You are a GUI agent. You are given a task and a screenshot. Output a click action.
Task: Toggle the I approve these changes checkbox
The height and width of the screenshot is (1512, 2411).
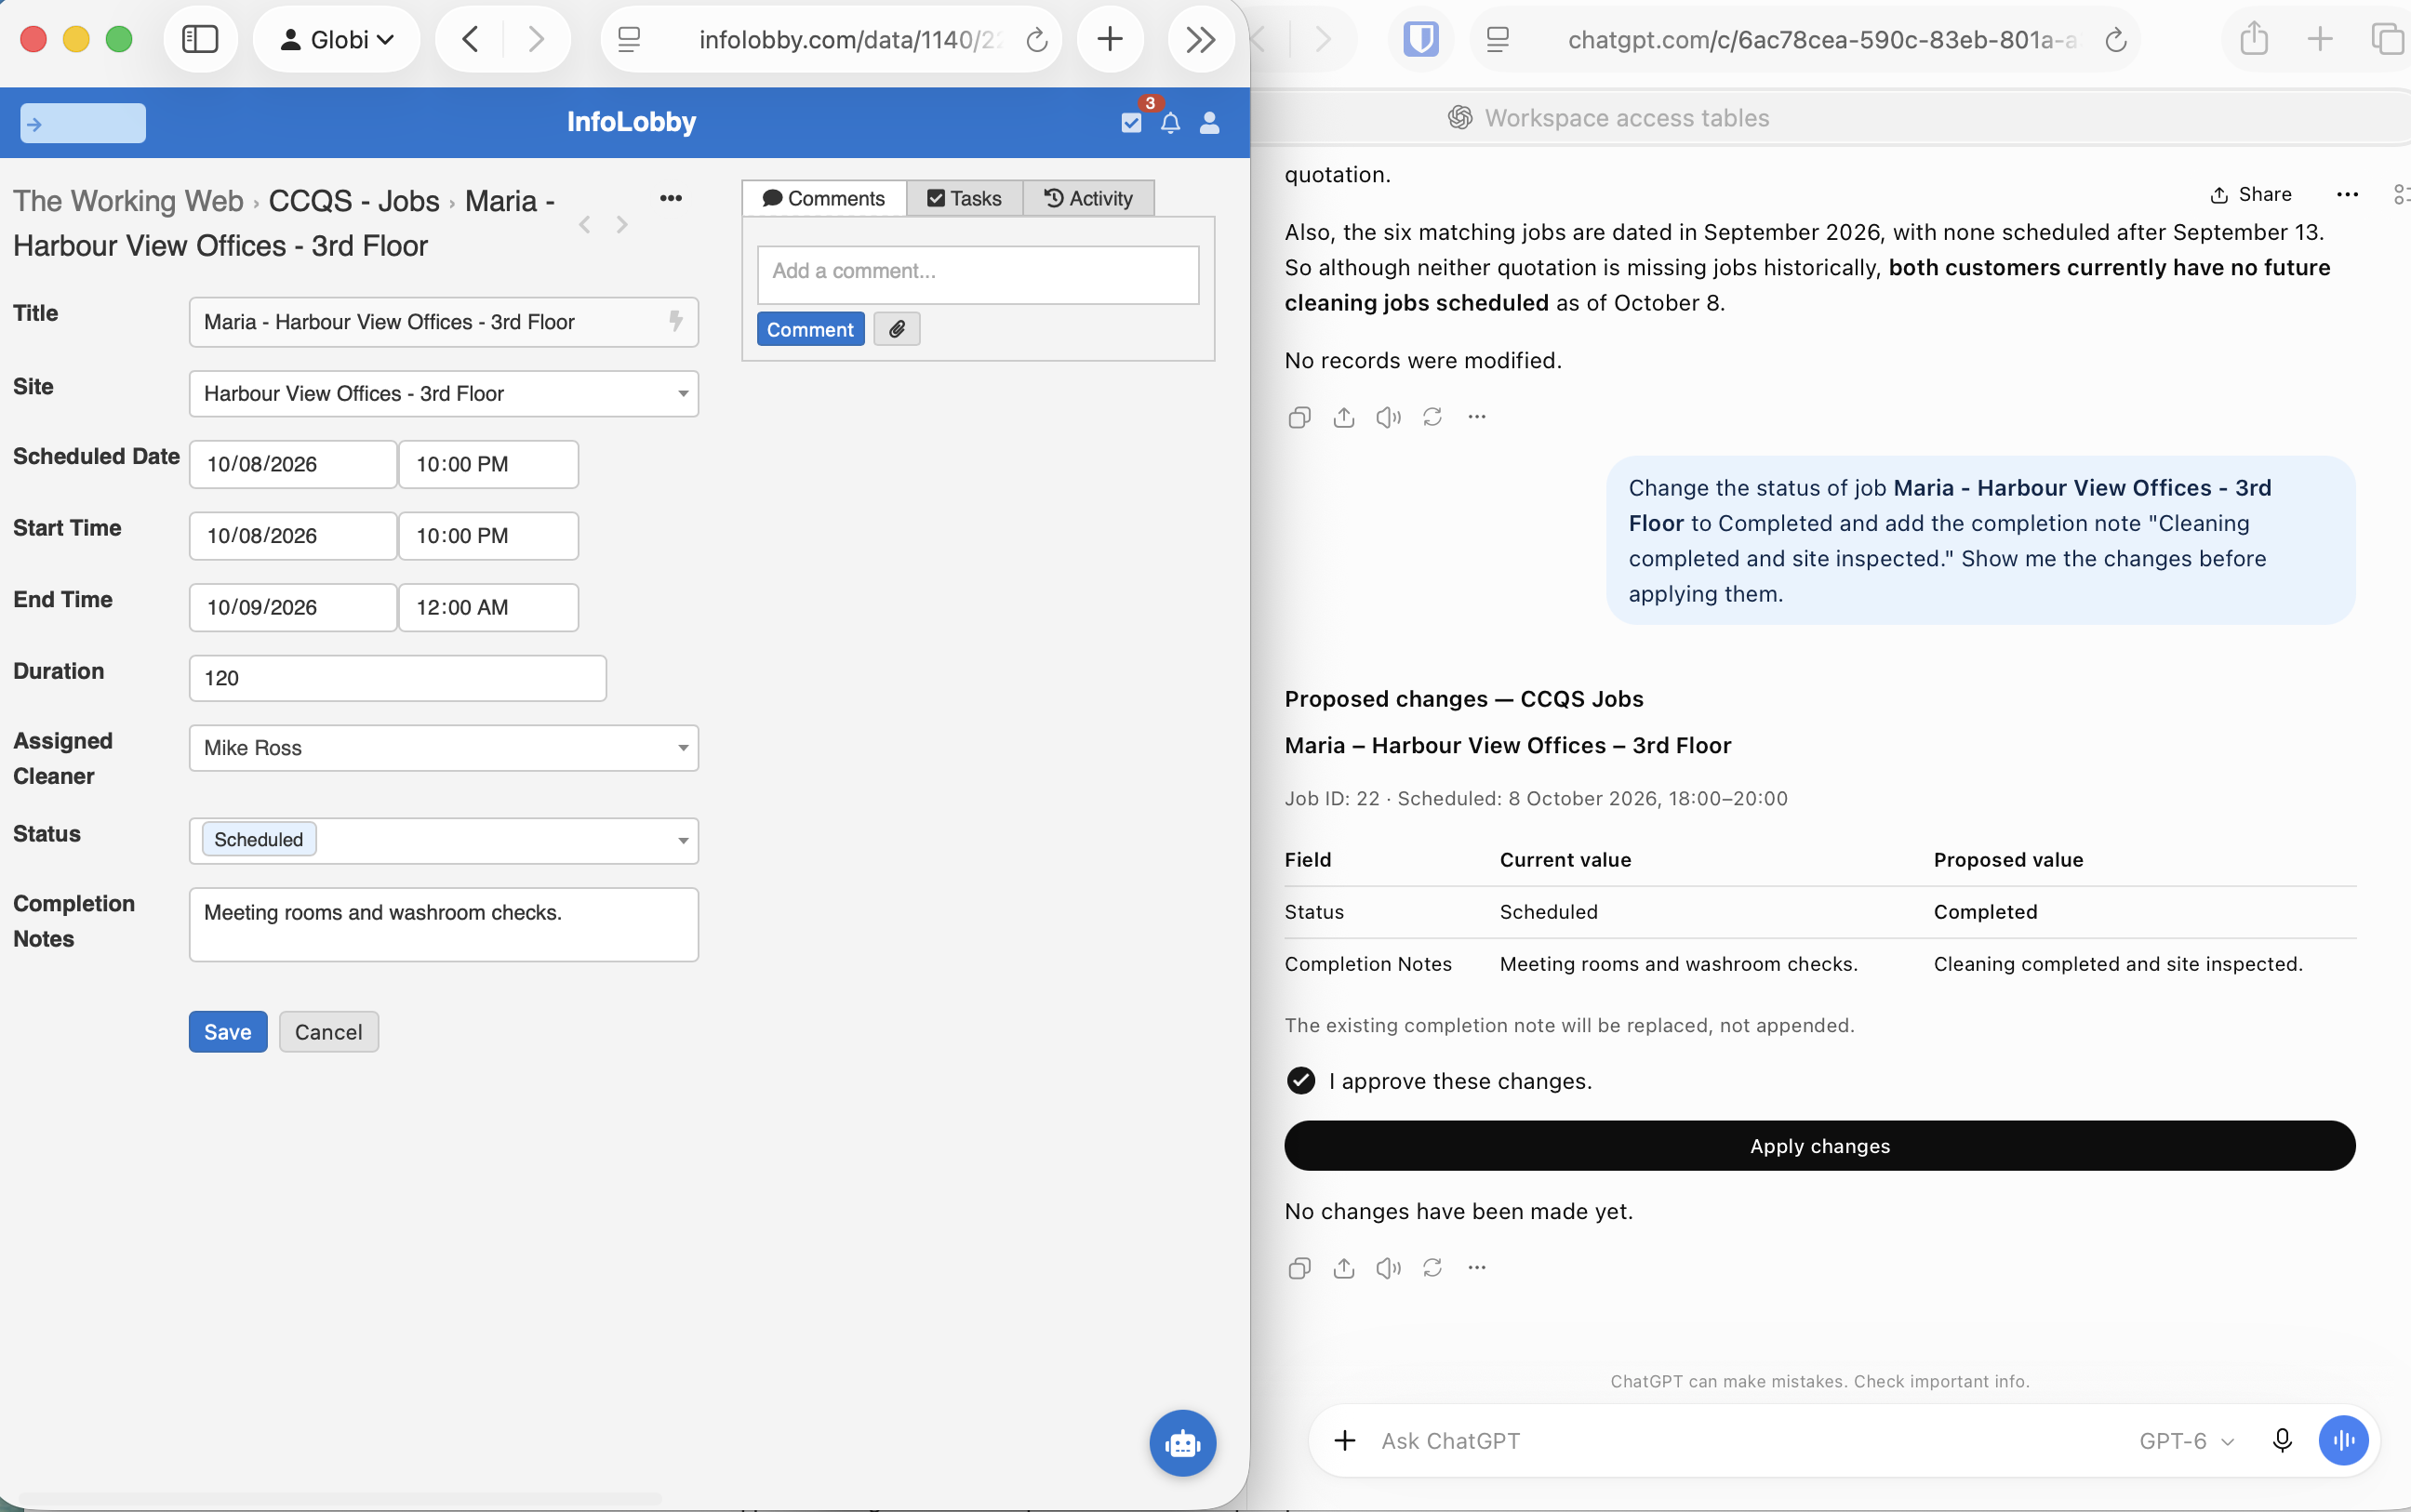tap(1301, 1081)
